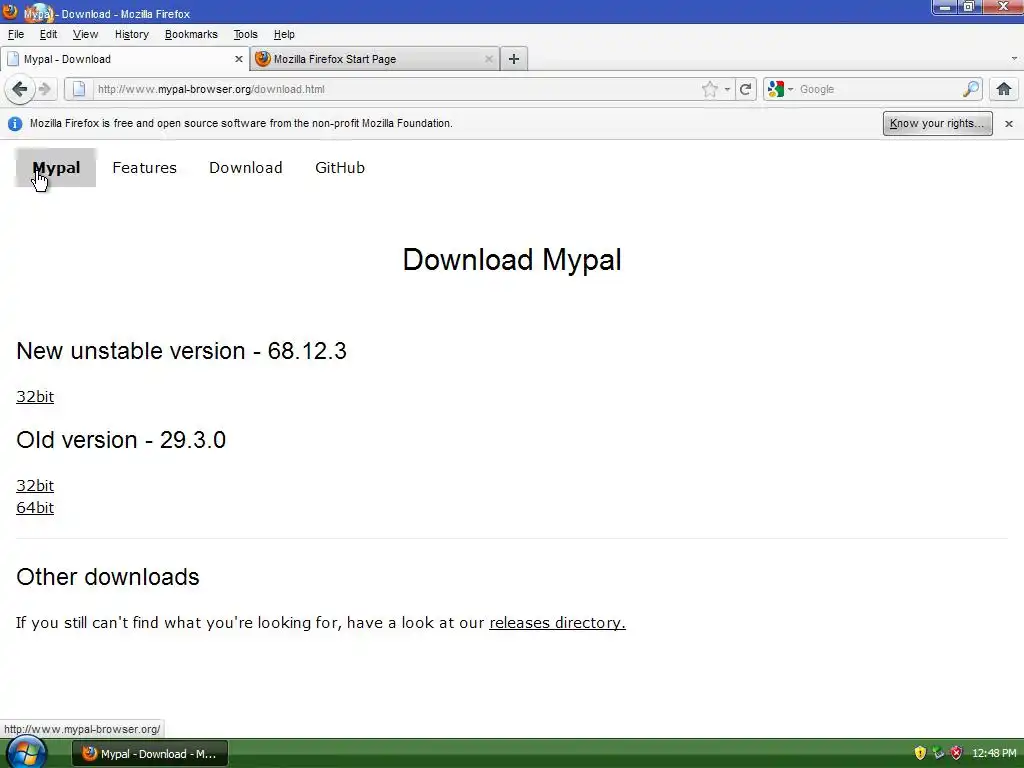This screenshot has height=768, width=1024.
Task: Close the Firefox window
Action: coord(1003,7)
